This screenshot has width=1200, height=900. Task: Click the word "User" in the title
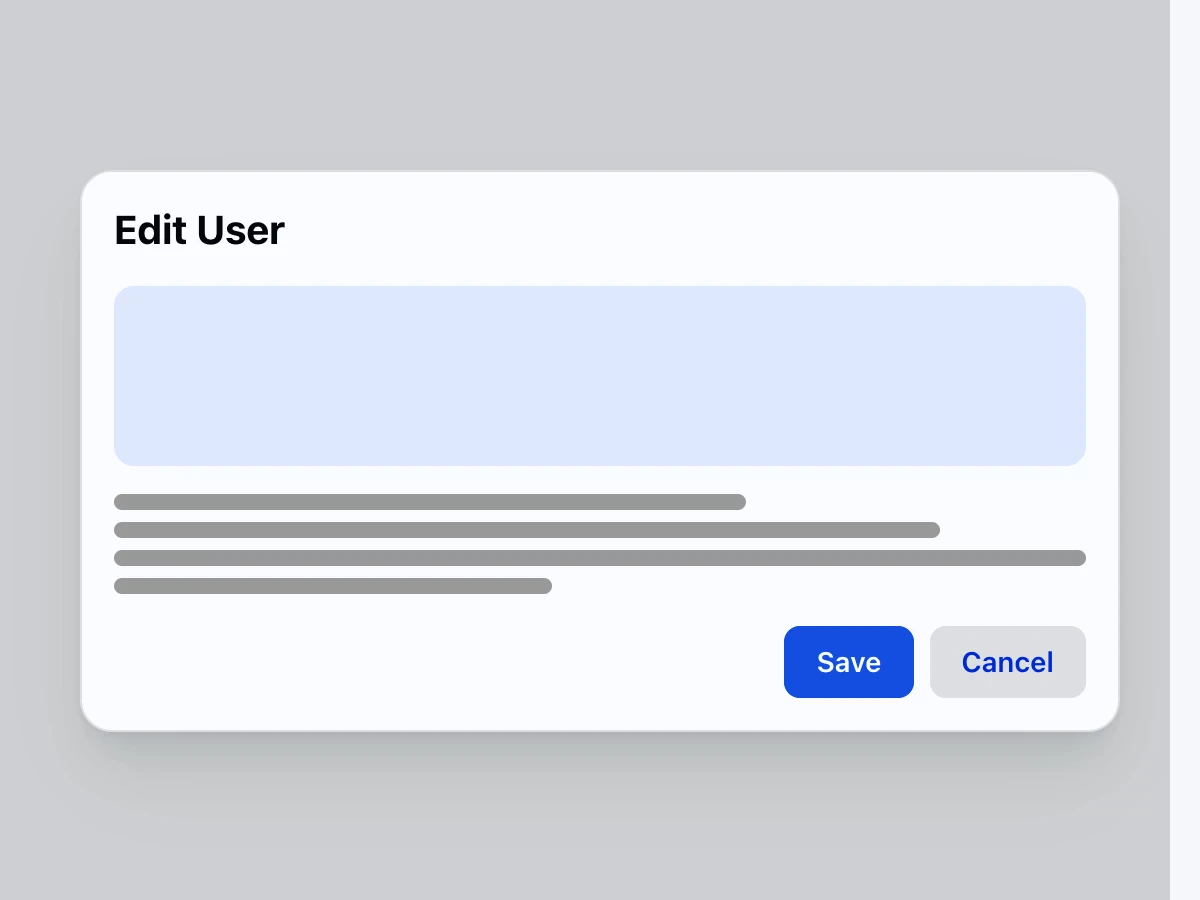(x=240, y=230)
